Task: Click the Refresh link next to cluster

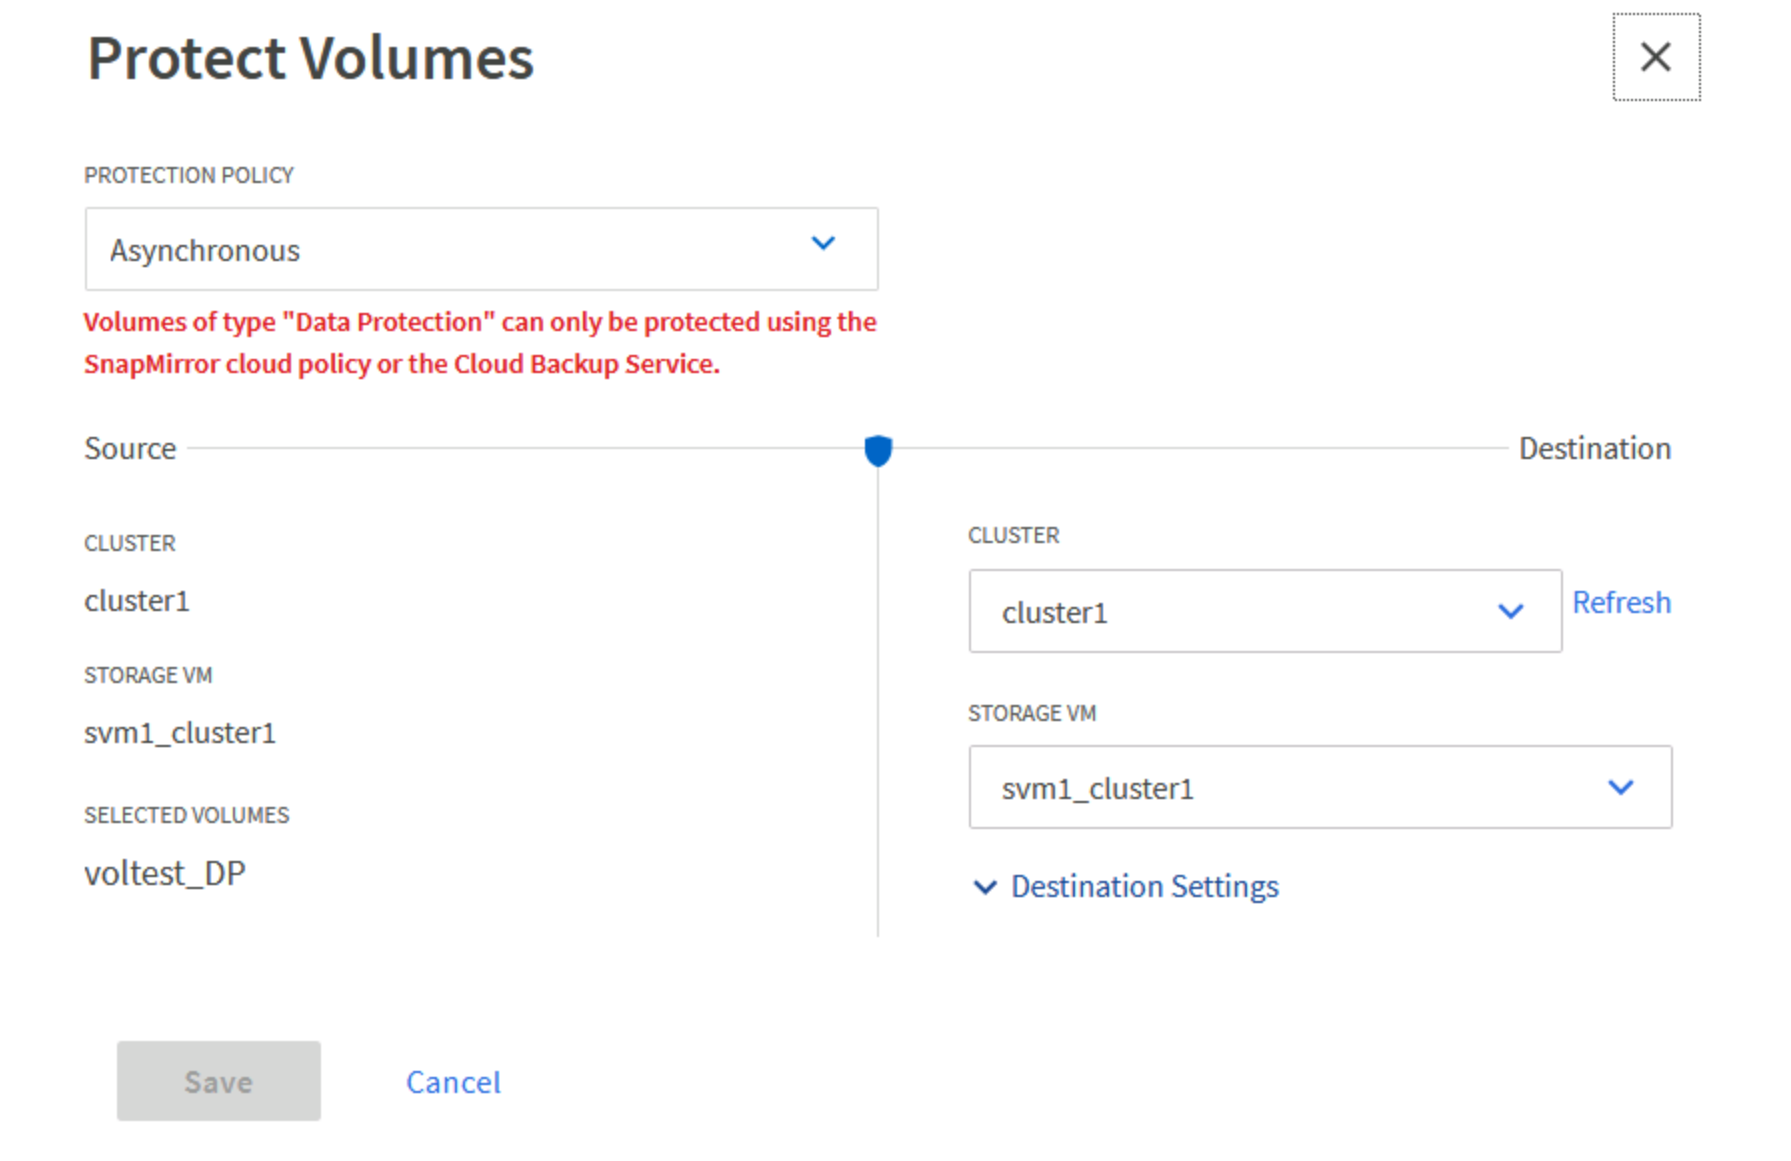Action: (1621, 602)
